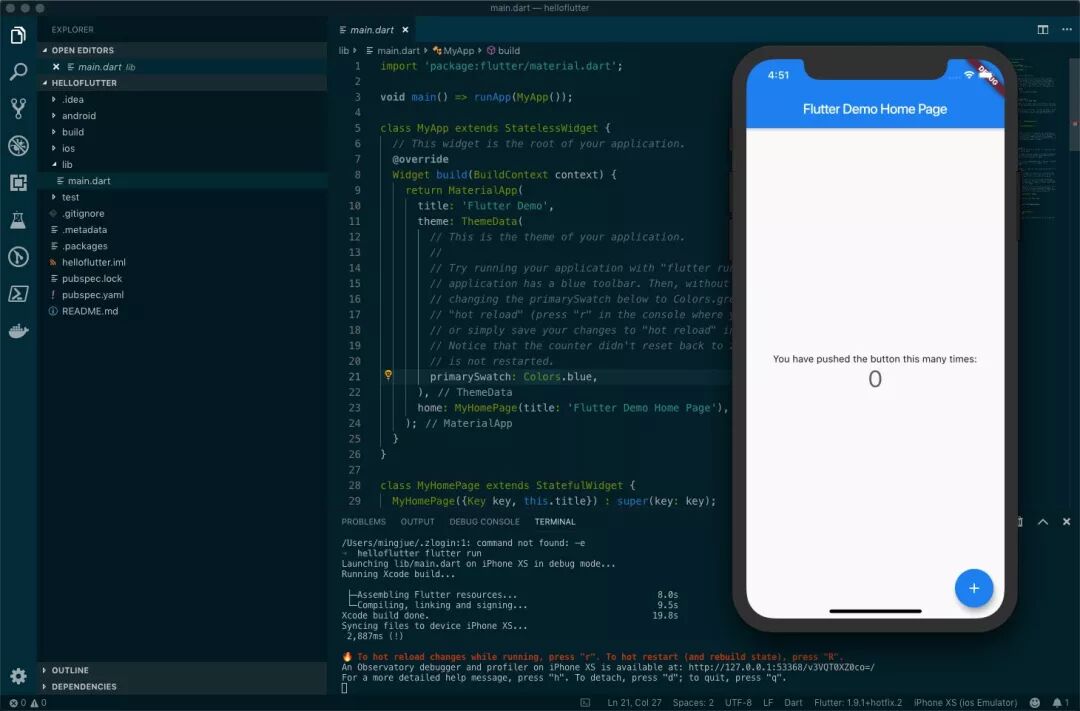Switch to the Problems panel tab
This screenshot has width=1080, height=711.
[364, 522]
